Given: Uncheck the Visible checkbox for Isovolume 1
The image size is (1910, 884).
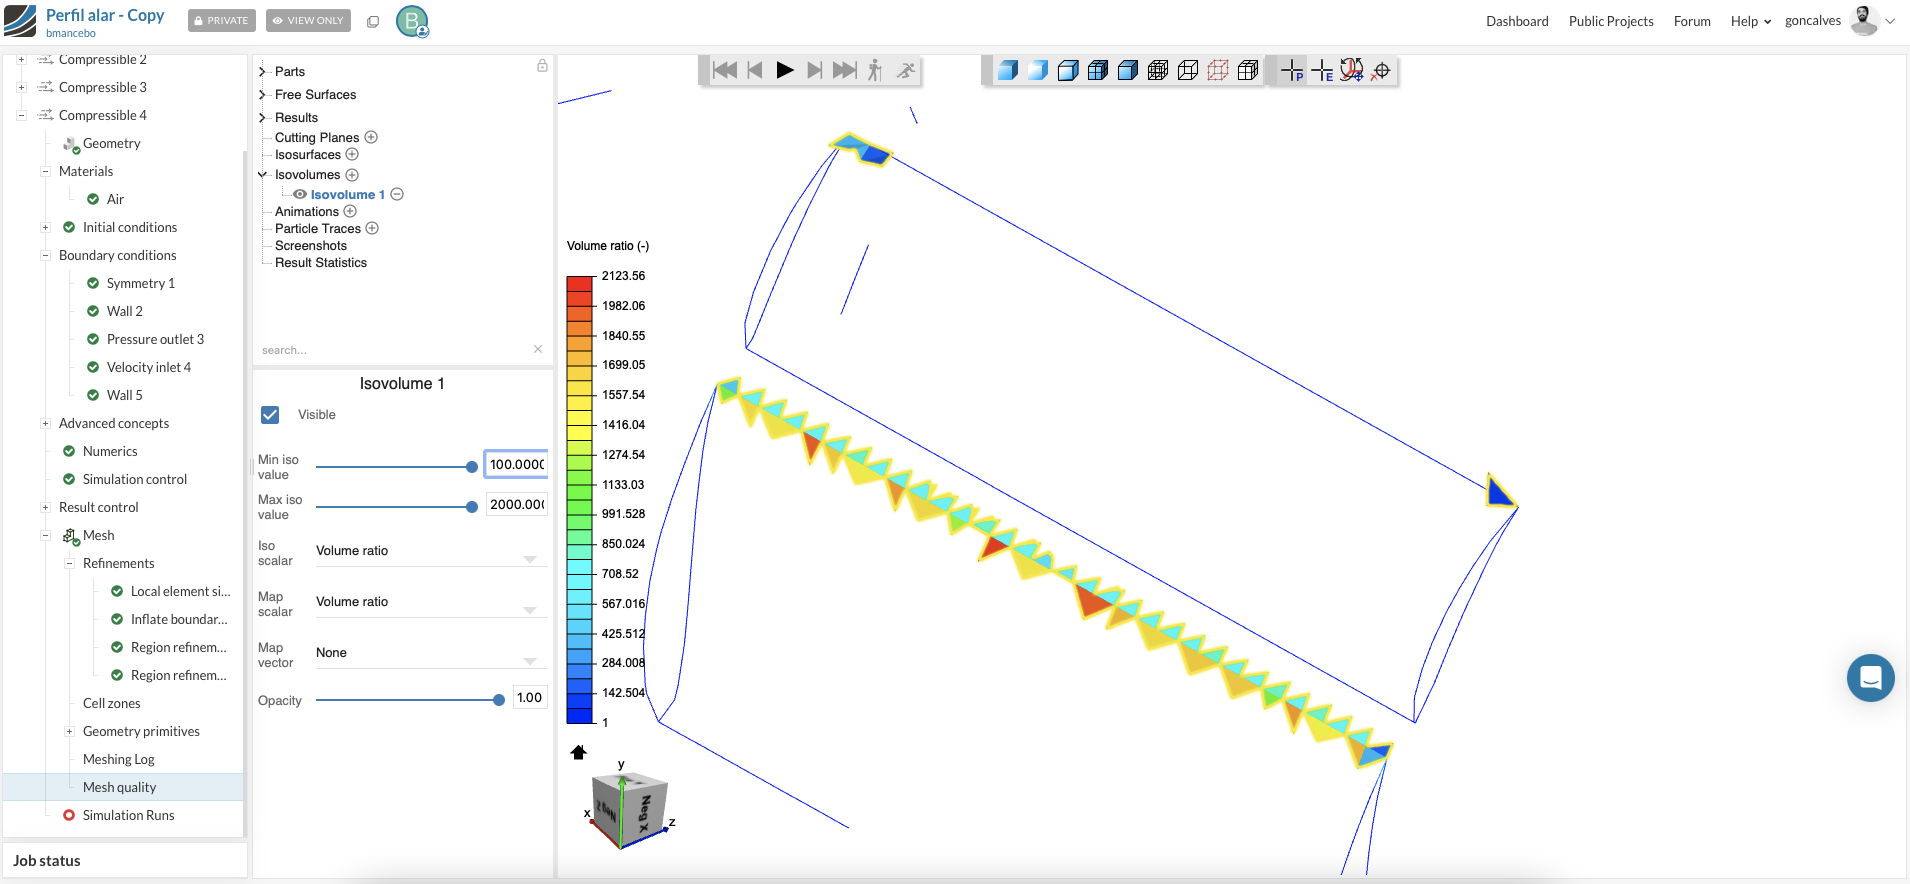Looking at the screenshot, I should point(270,414).
